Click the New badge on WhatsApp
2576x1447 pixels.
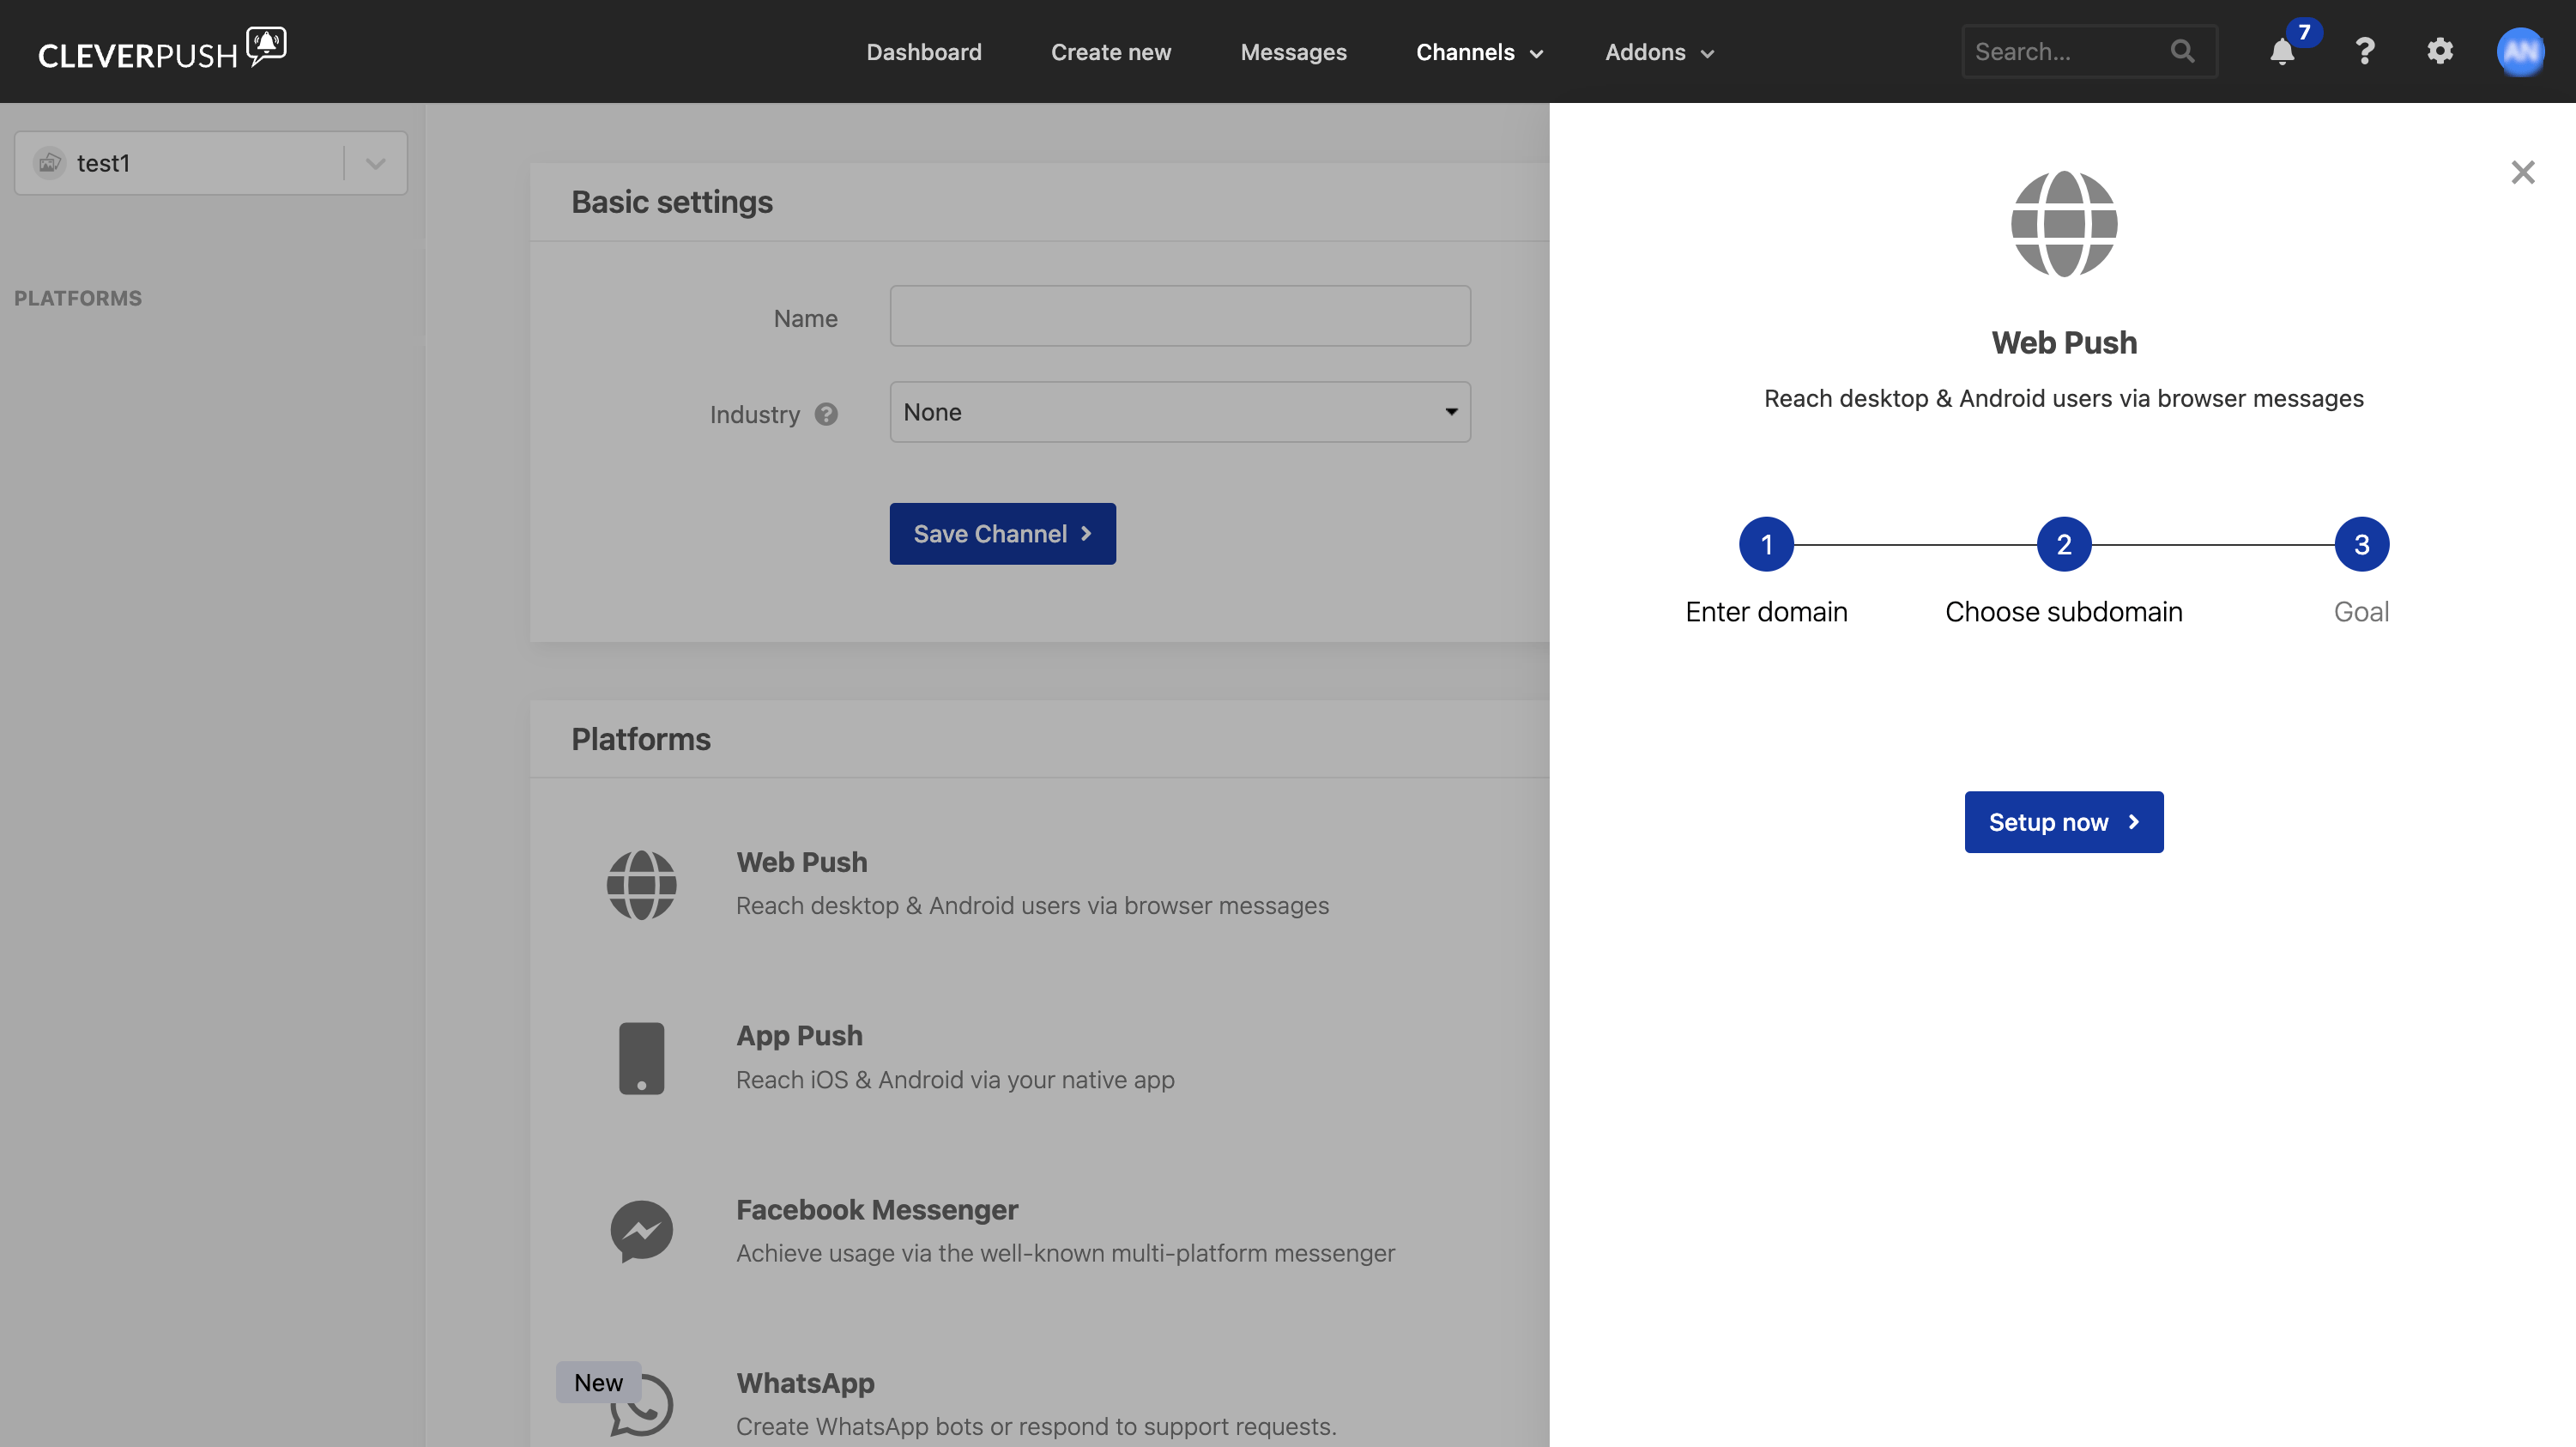click(x=598, y=1382)
